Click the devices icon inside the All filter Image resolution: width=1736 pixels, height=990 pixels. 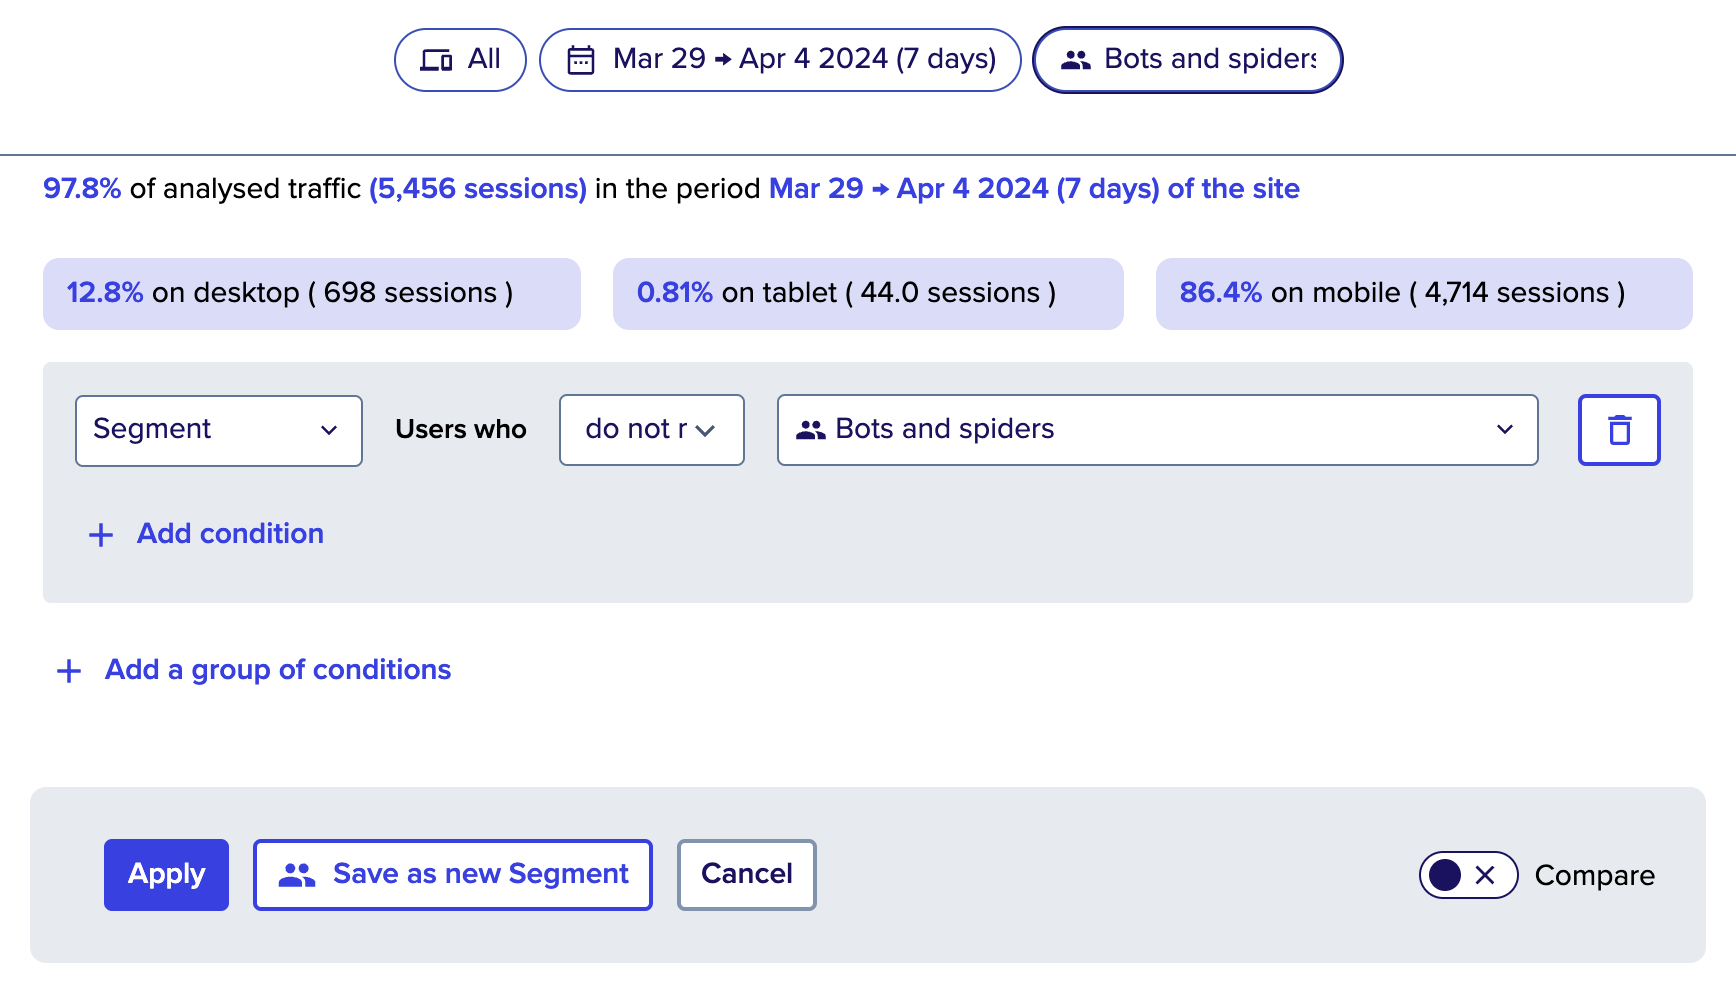coord(438,59)
